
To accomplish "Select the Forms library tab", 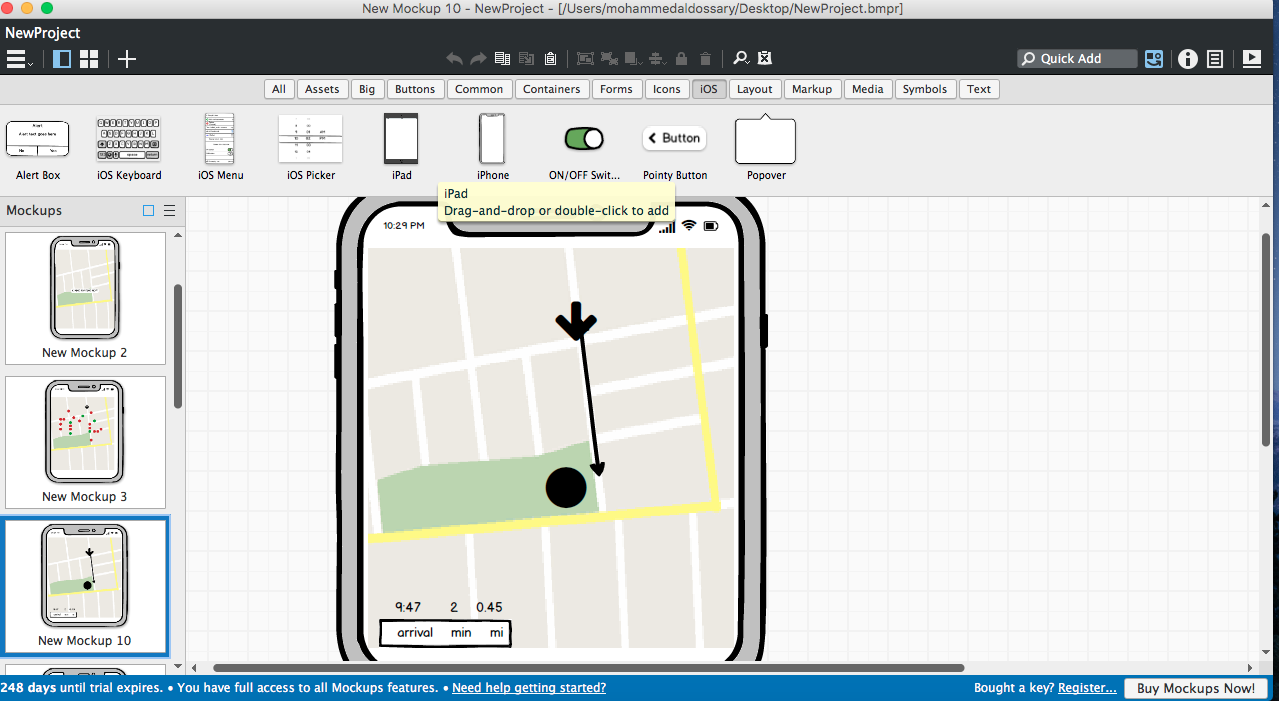I will point(616,89).
